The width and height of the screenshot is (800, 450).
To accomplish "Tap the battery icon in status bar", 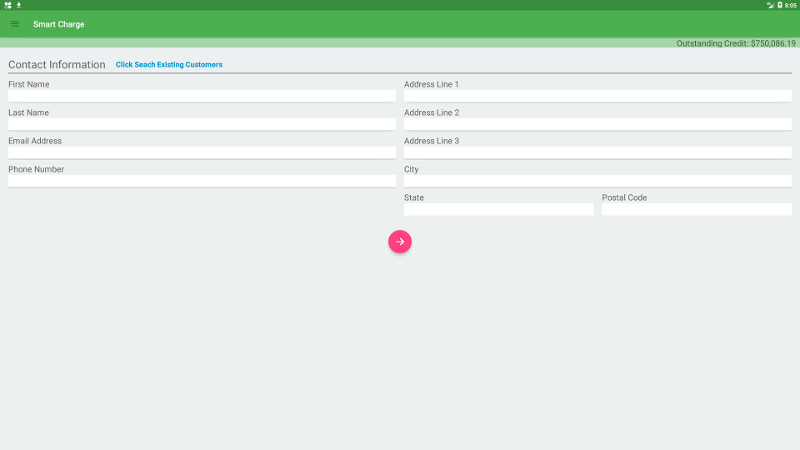I will tap(780, 5).
